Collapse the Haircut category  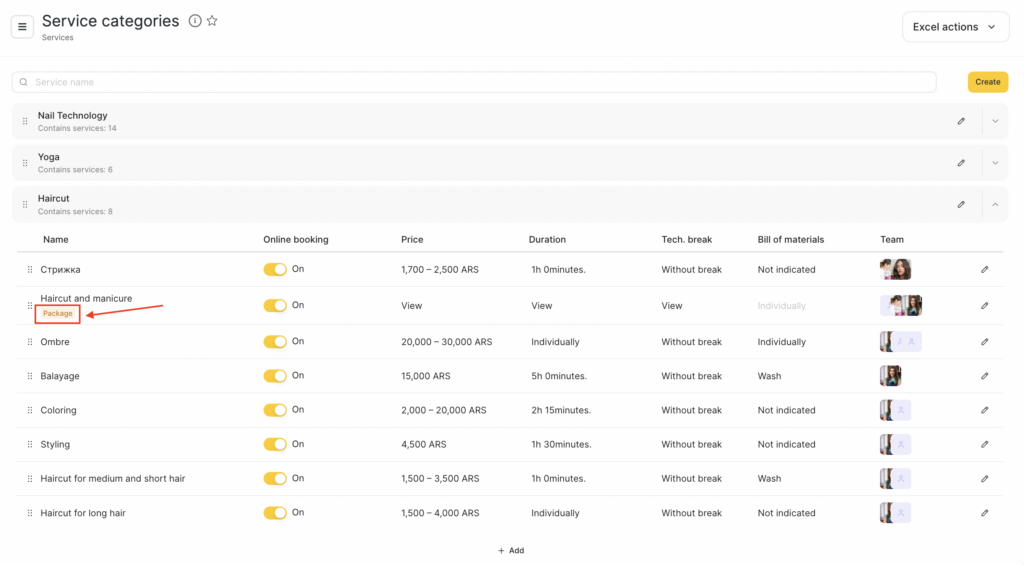995,204
